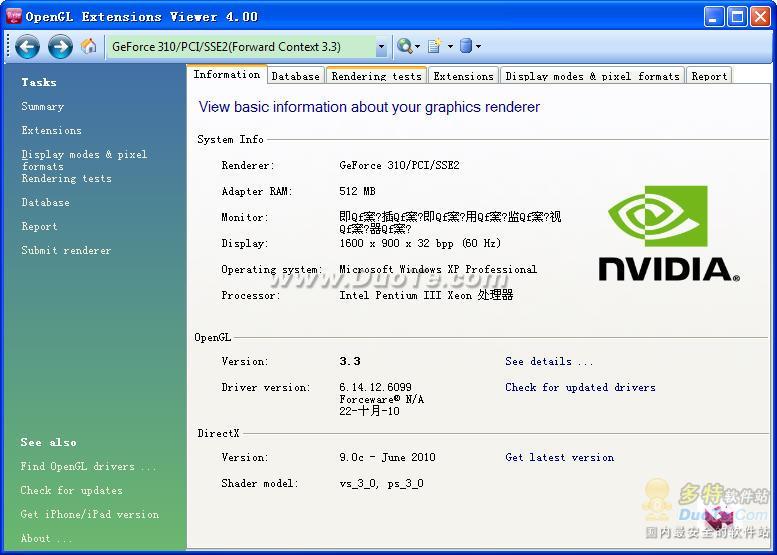The height and width of the screenshot is (555, 777).
Task: Click the NVIDIA logo image
Action: click(x=669, y=234)
